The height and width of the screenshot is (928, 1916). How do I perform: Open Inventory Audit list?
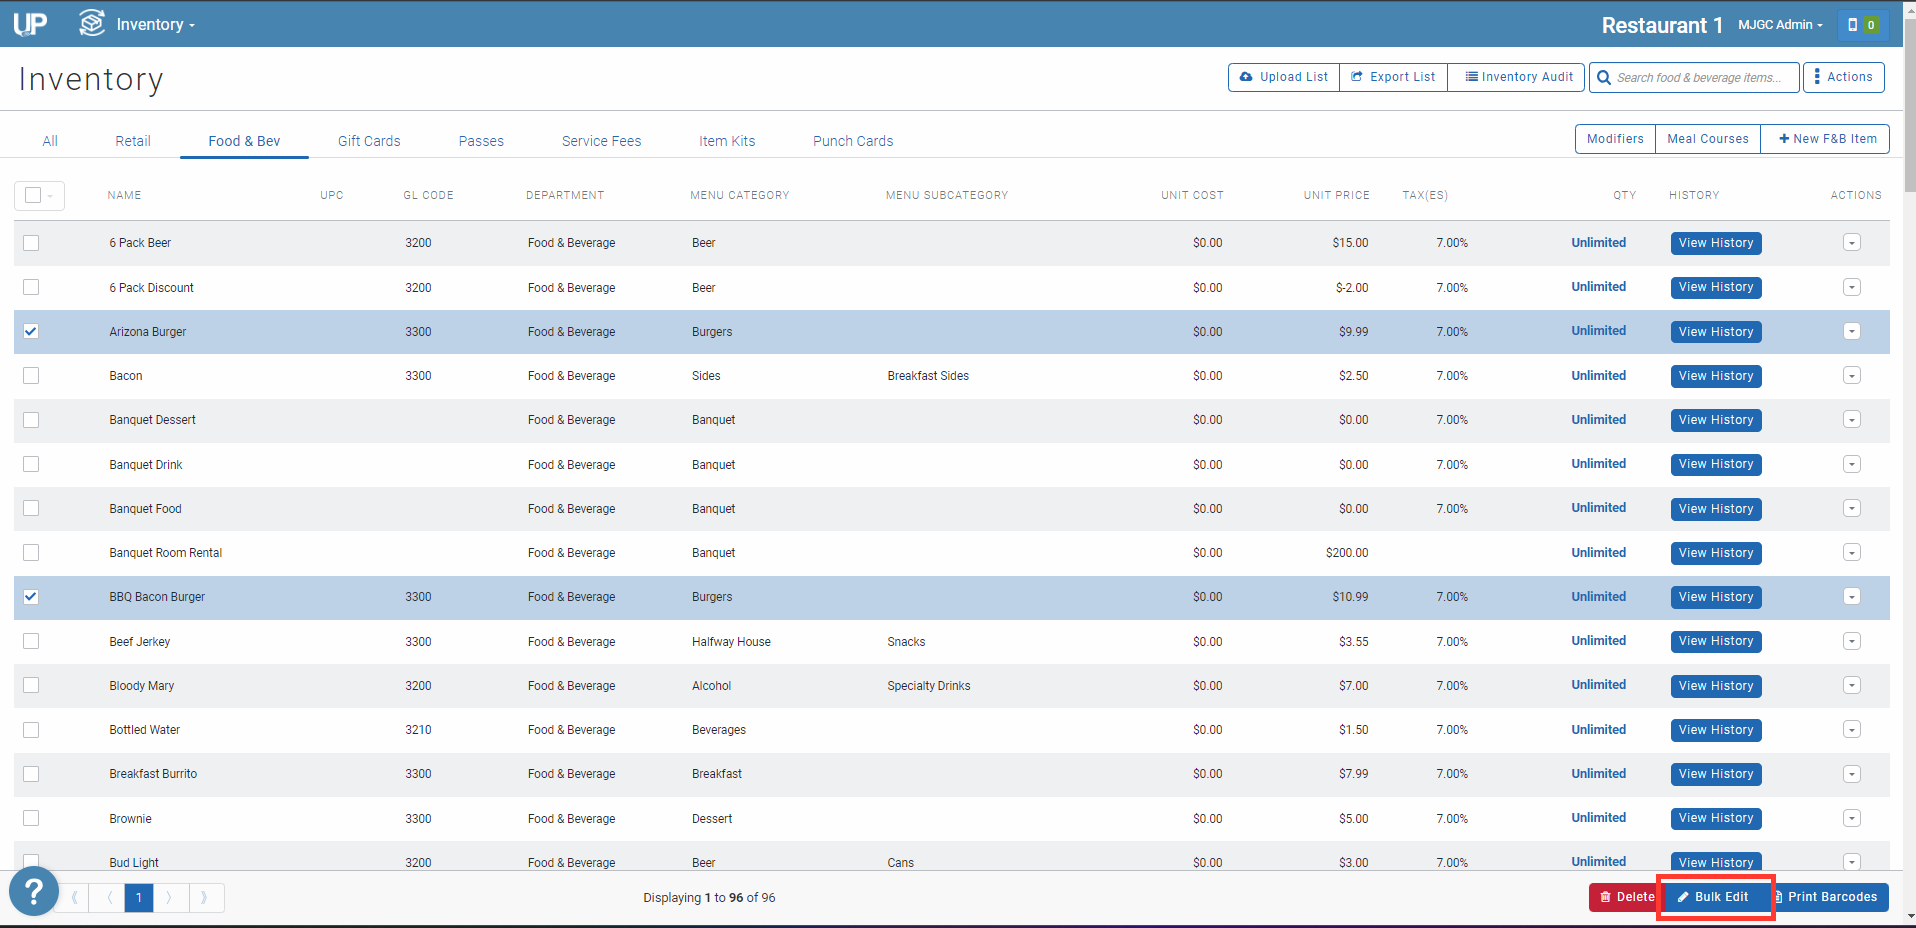(1518, 77)
